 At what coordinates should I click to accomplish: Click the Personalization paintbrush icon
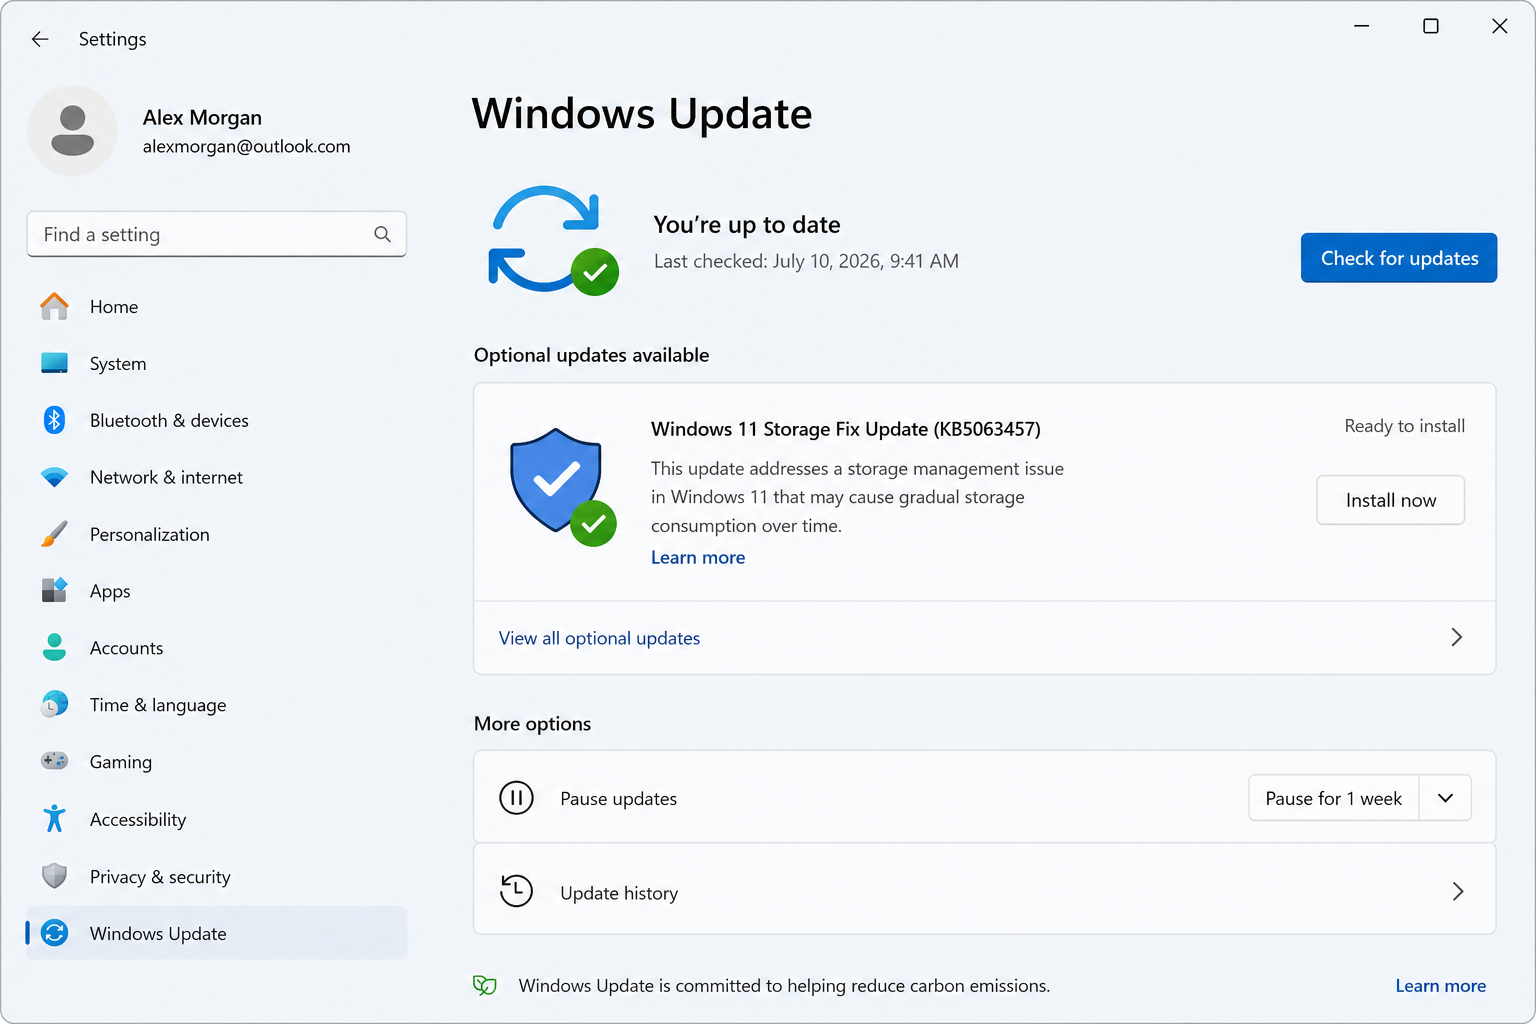pos(55,534)
